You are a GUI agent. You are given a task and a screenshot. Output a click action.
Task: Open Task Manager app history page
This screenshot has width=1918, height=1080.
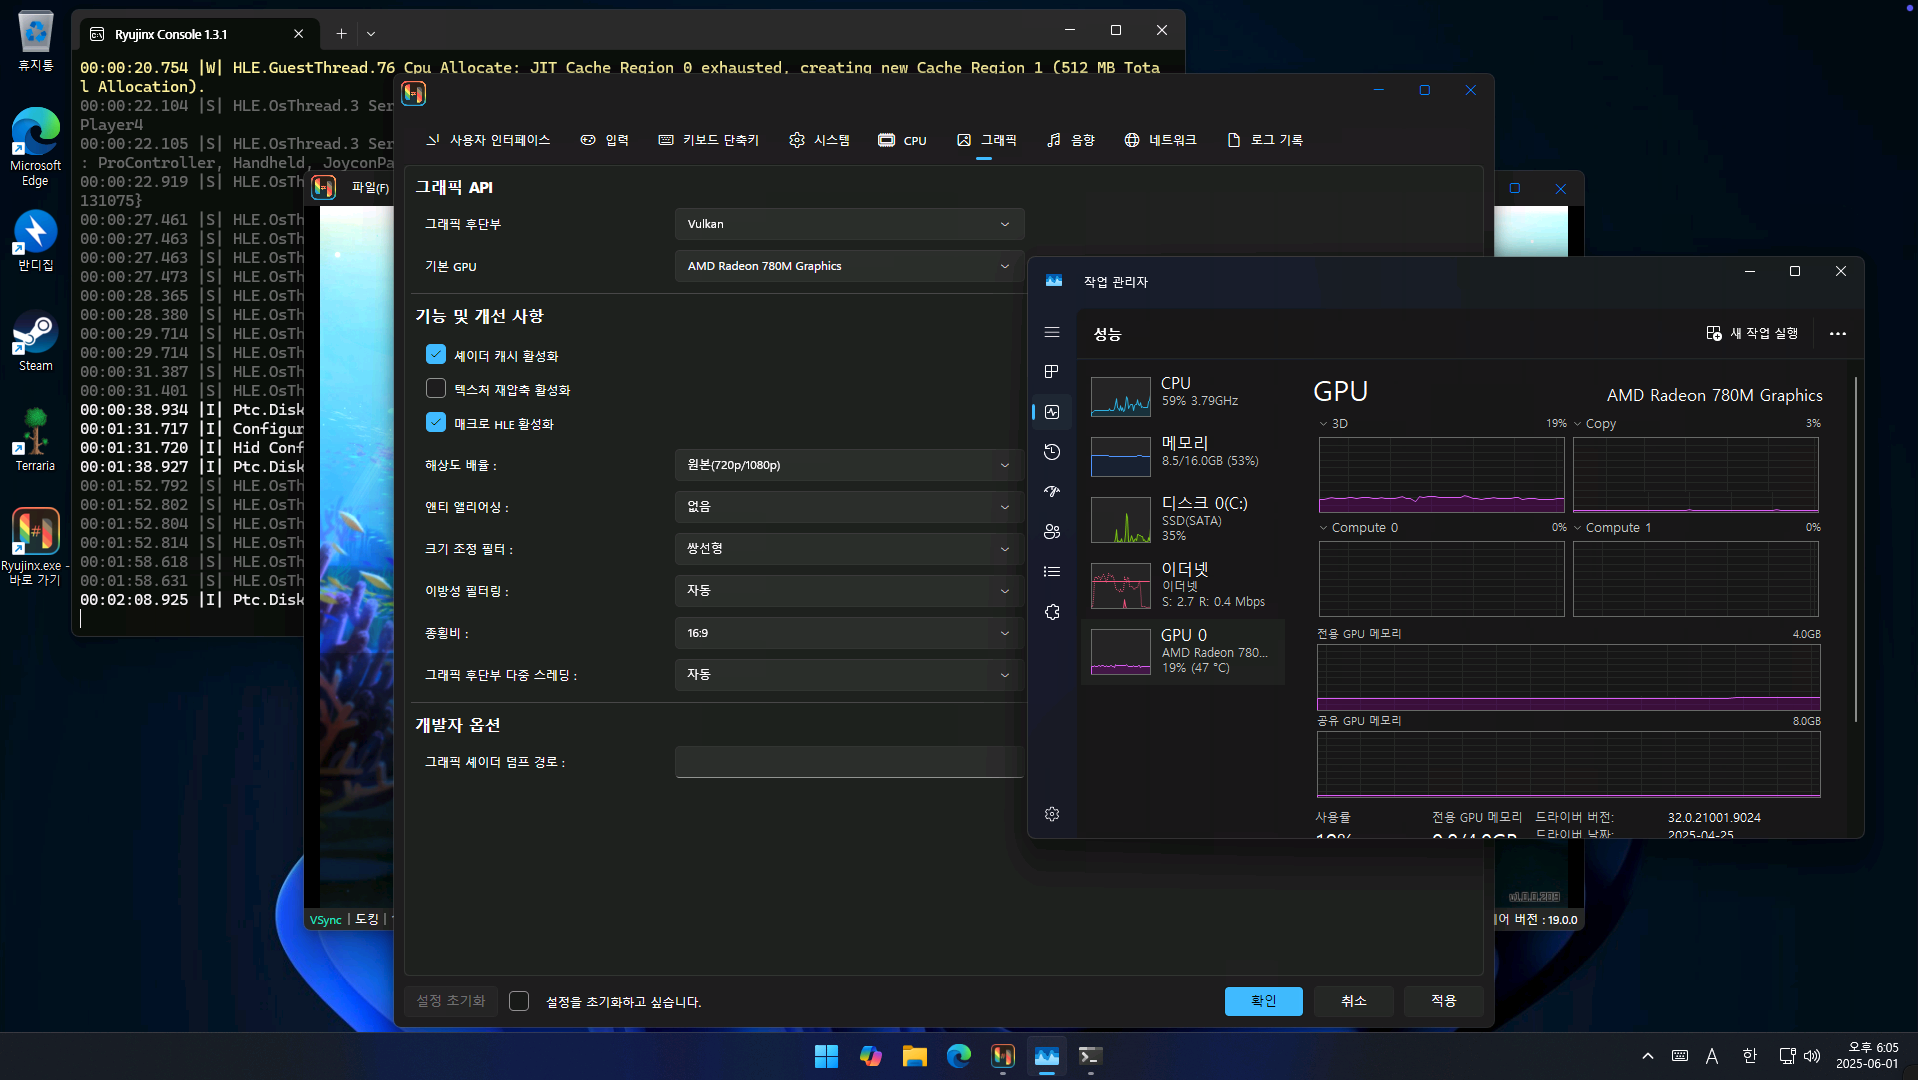[1052, 452]
